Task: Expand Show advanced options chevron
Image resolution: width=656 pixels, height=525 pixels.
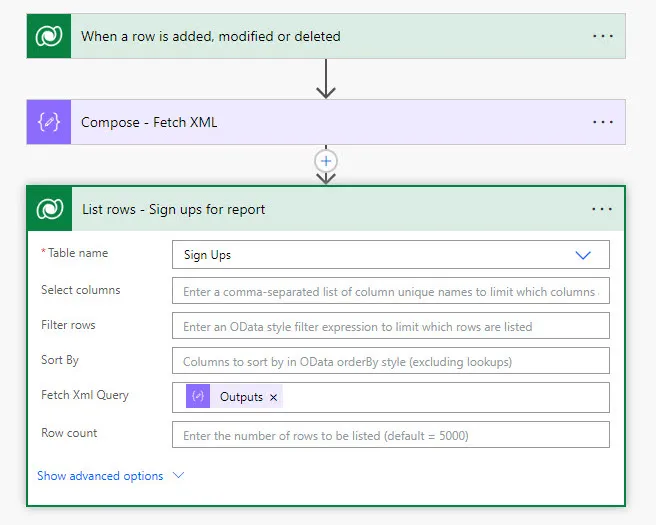Action: coord(179,475)
